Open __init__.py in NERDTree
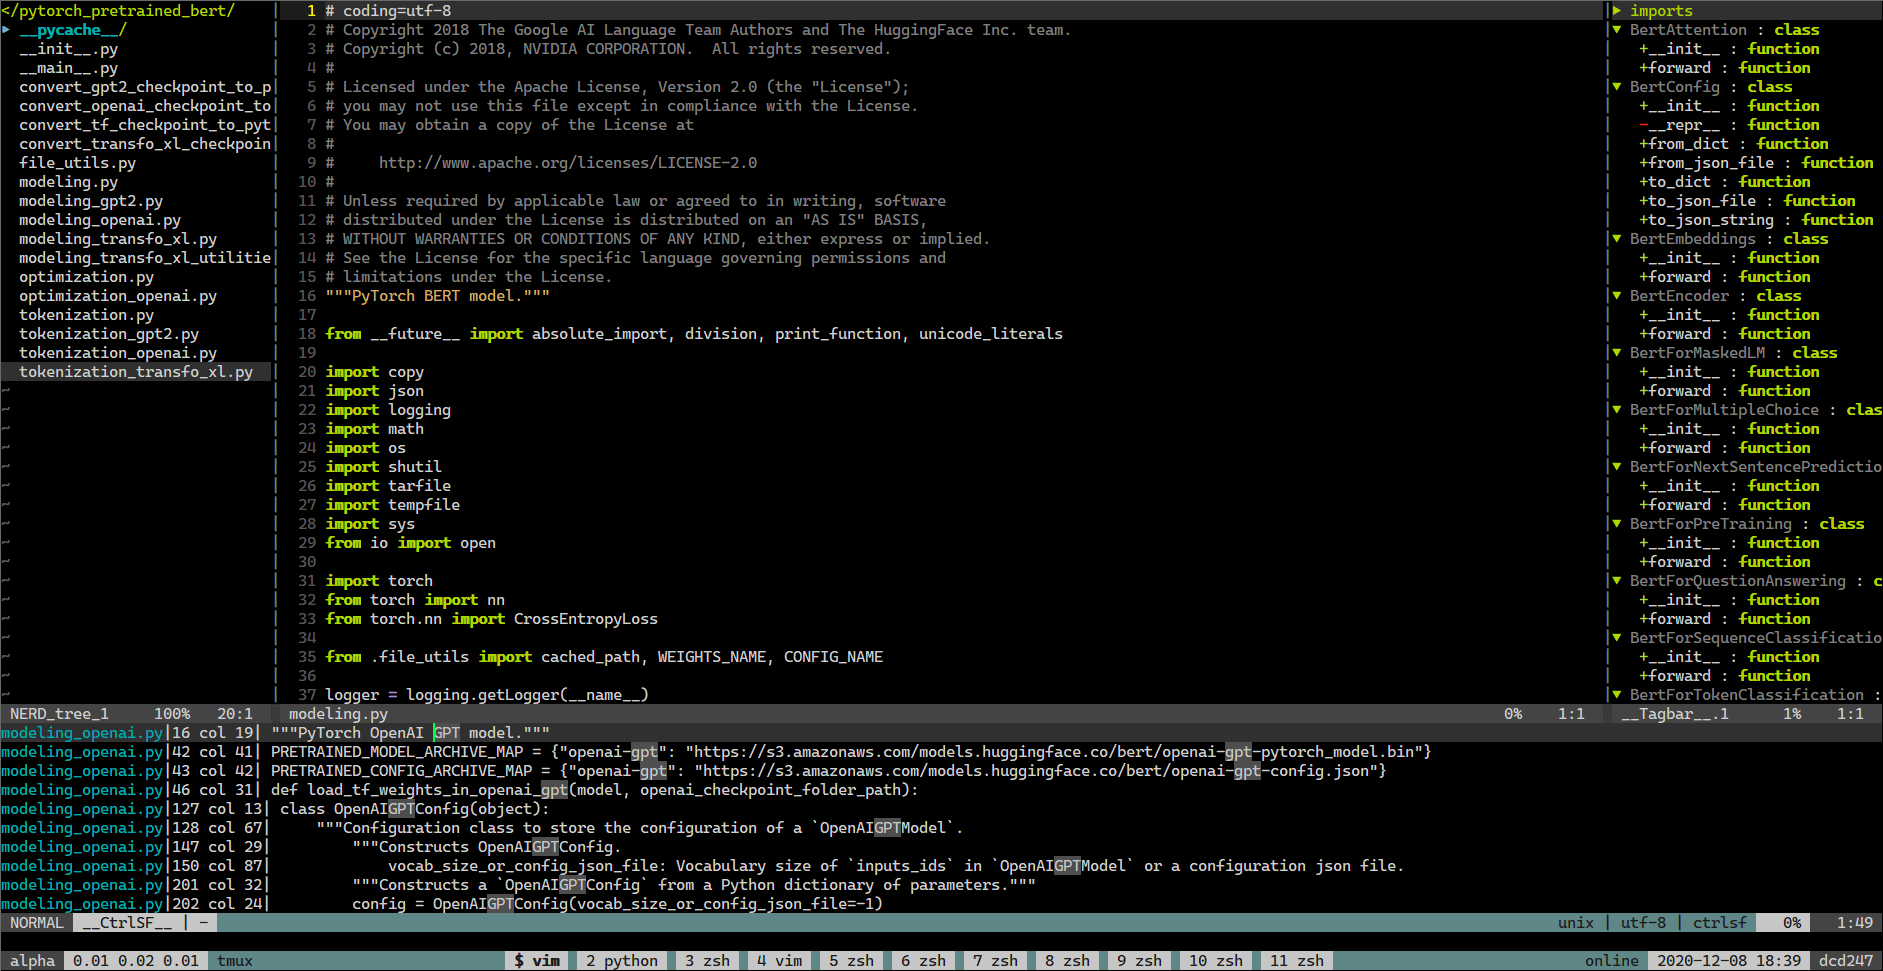This screenshot has height=971, width=1883. 68,49
